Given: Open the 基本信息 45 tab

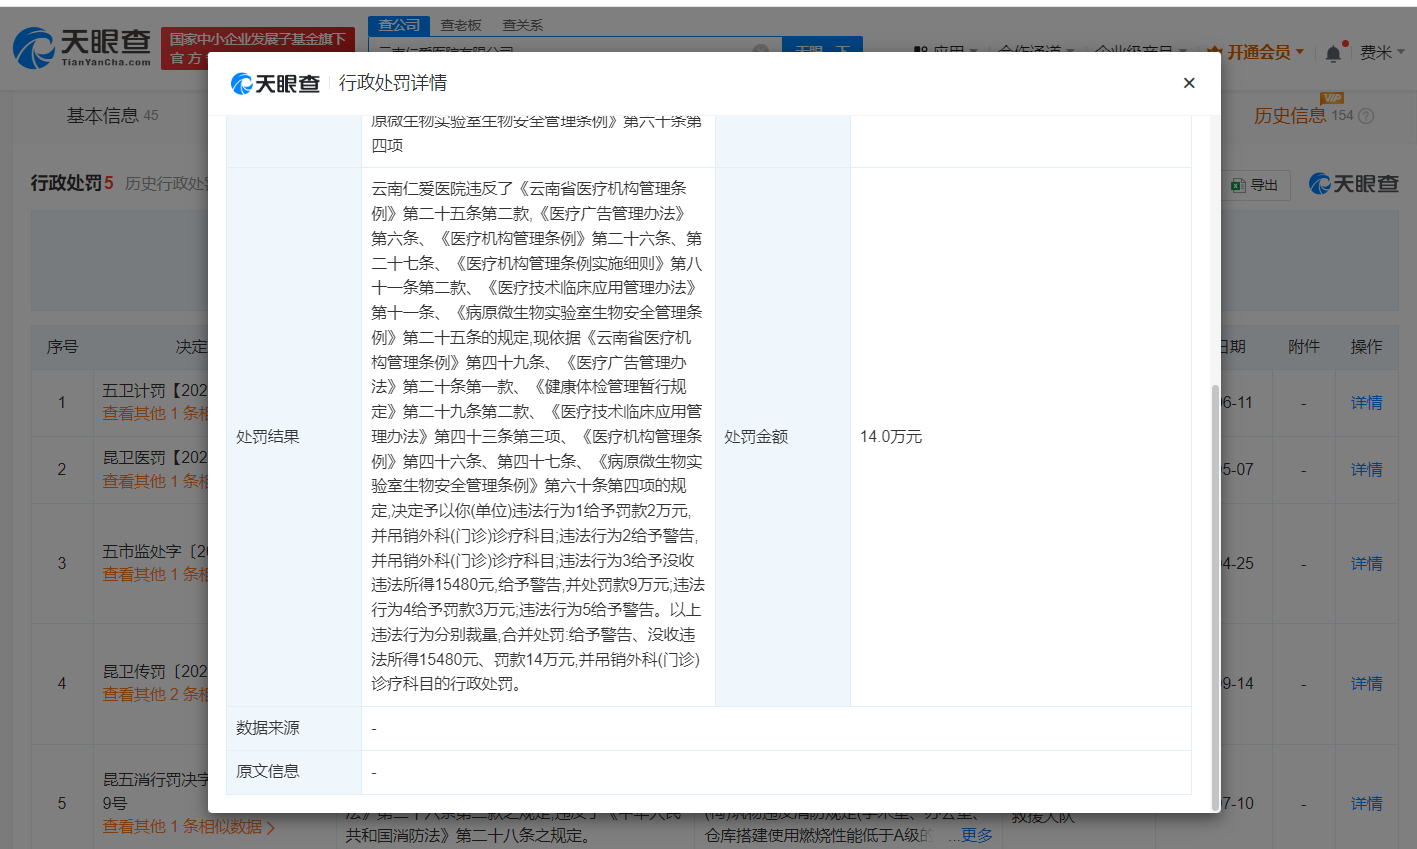Looking at the screenshot, I should click(x=112, y=116).
